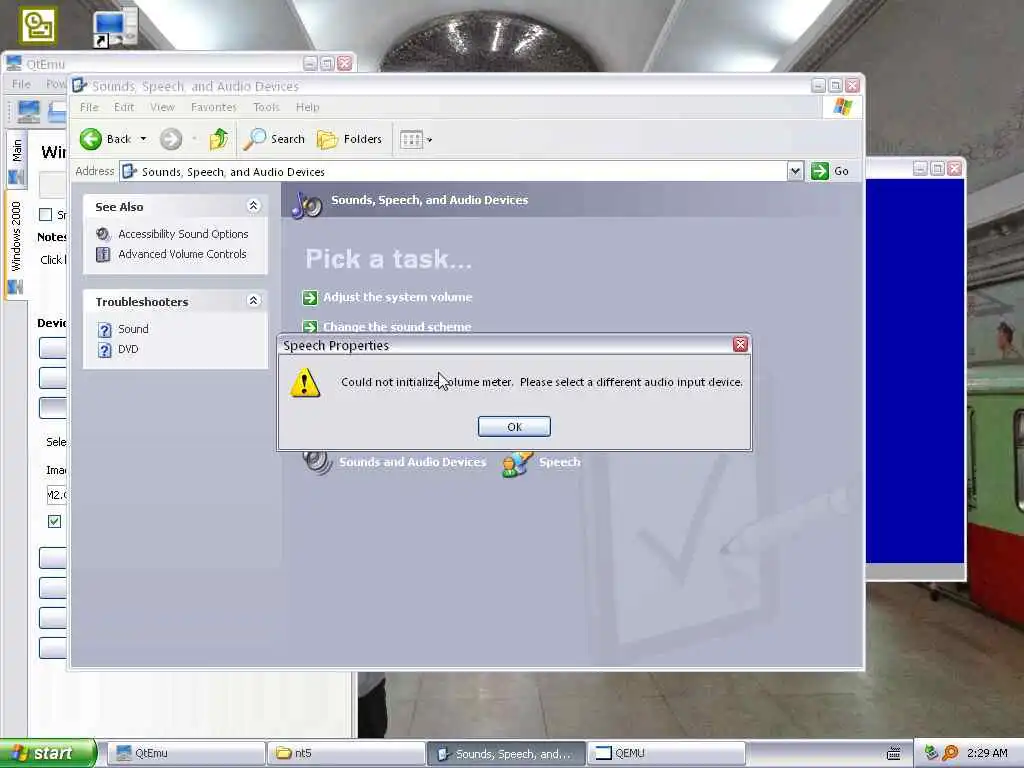Click the Go button
Viewport: 1024px width, 768px height.
click(830, 171)
